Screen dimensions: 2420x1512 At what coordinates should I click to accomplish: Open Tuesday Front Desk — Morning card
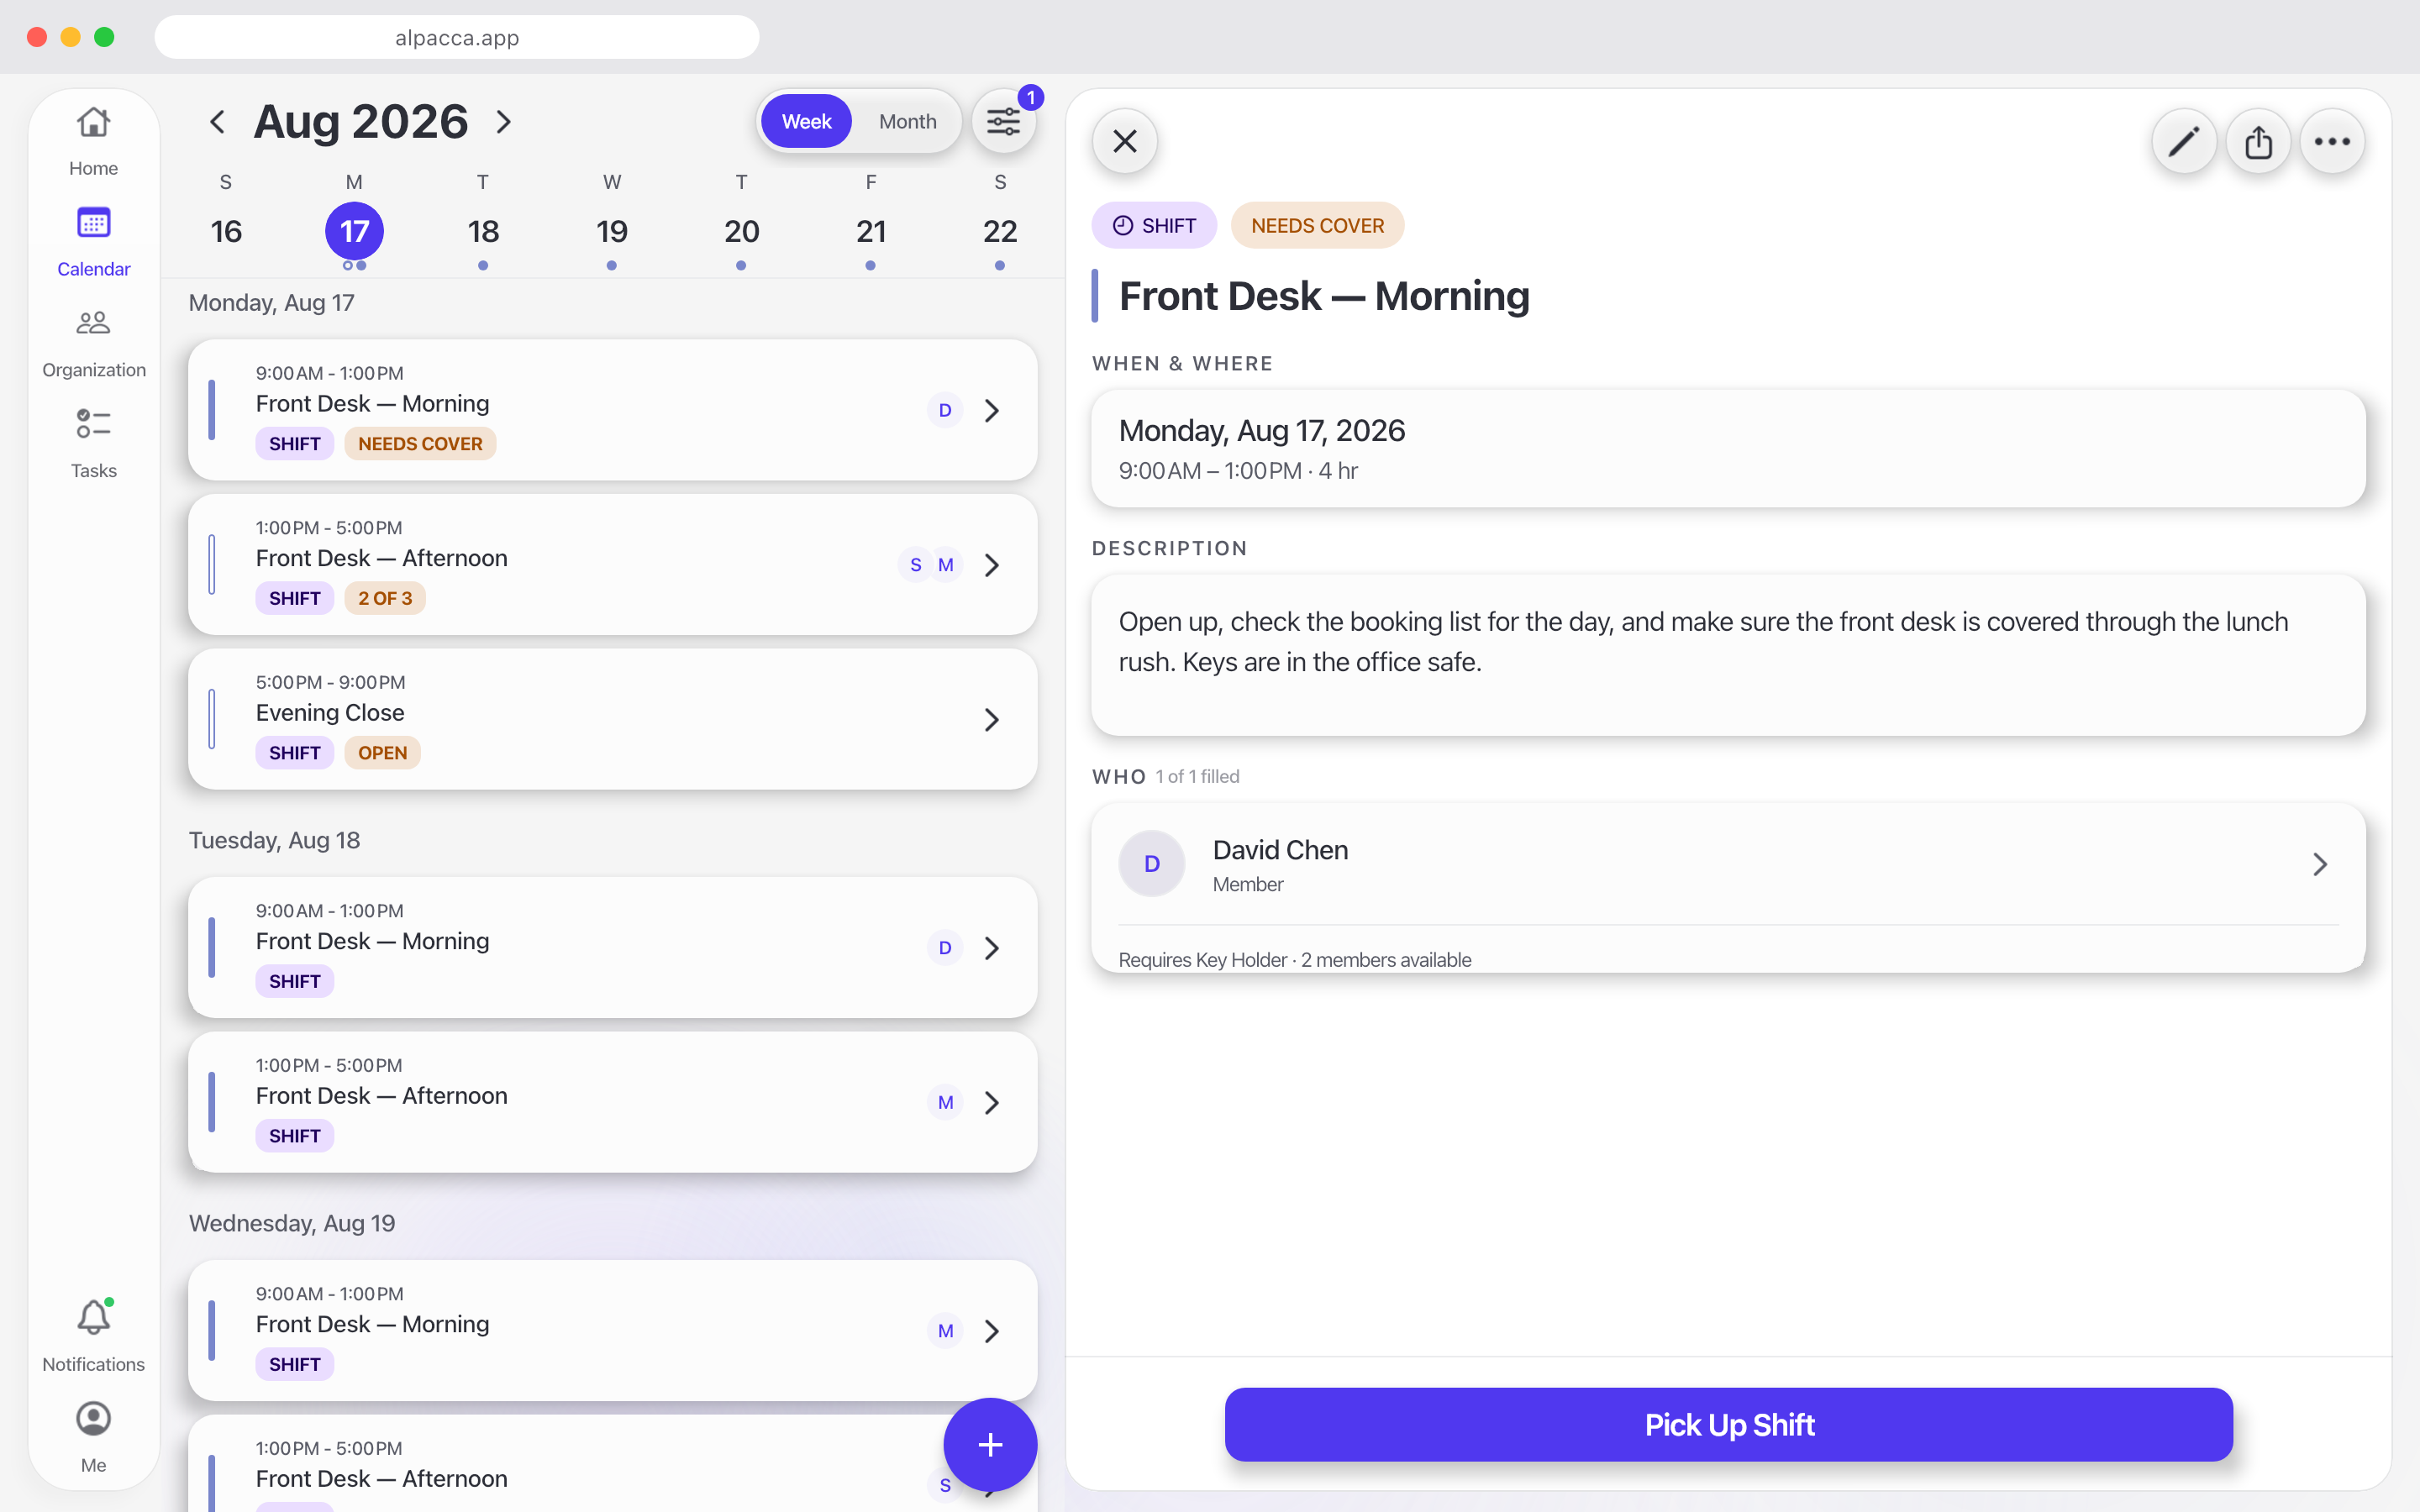(612, 948)
